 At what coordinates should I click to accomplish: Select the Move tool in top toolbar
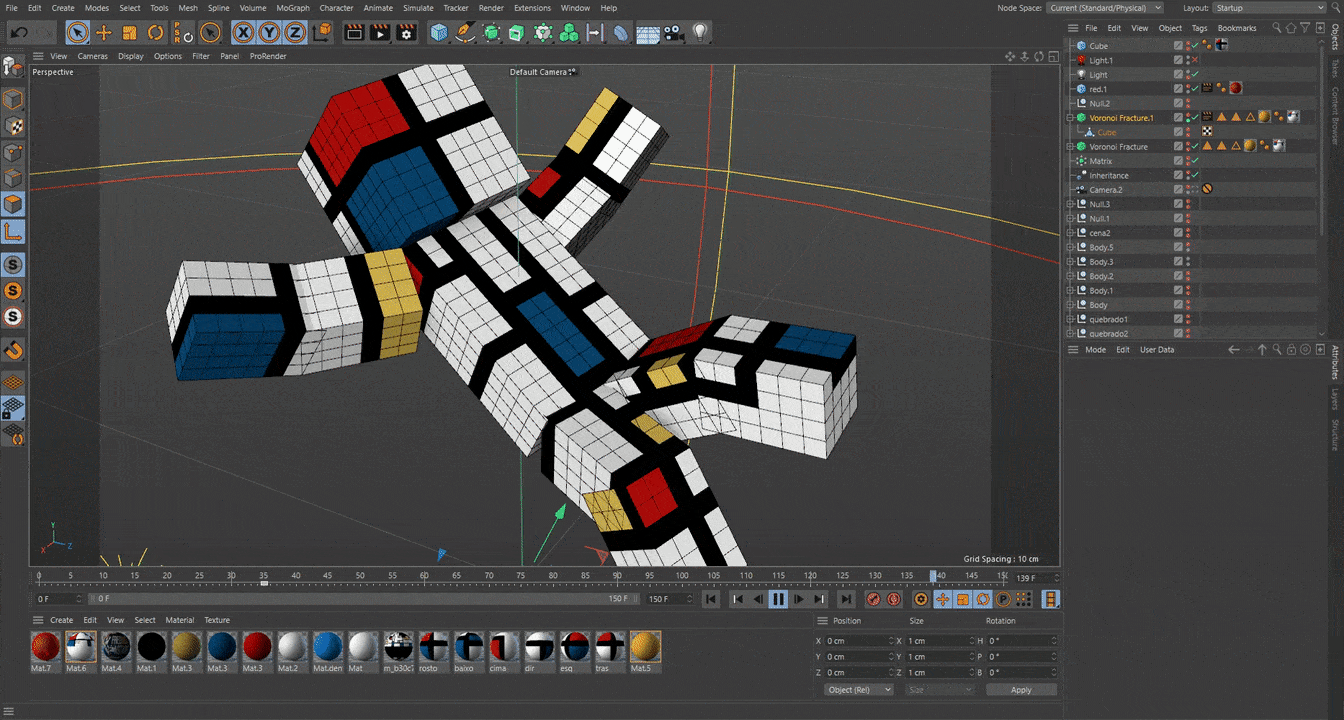(103, 33)
